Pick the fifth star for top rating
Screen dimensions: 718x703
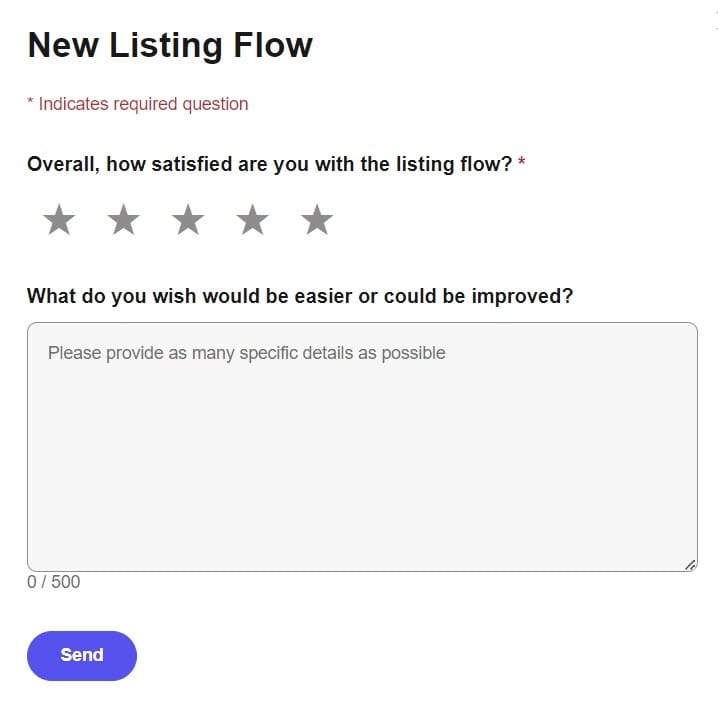click(317, 220)
